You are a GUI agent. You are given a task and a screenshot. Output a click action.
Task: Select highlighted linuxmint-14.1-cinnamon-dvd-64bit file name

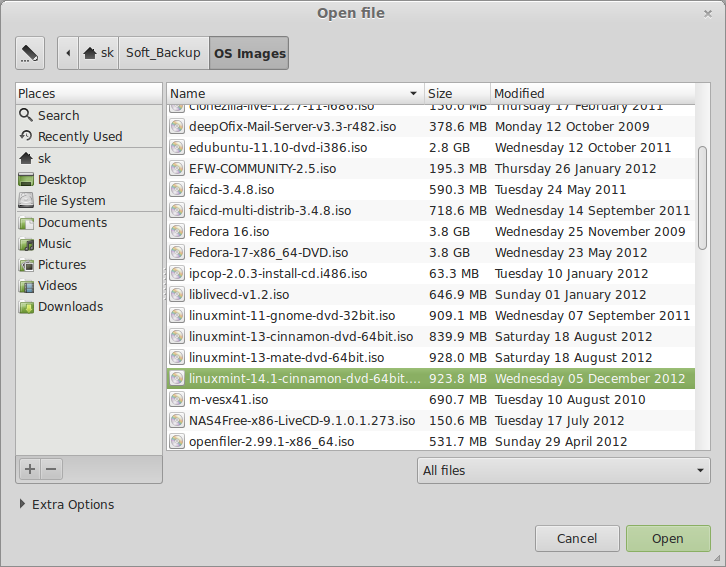(305, 379)
